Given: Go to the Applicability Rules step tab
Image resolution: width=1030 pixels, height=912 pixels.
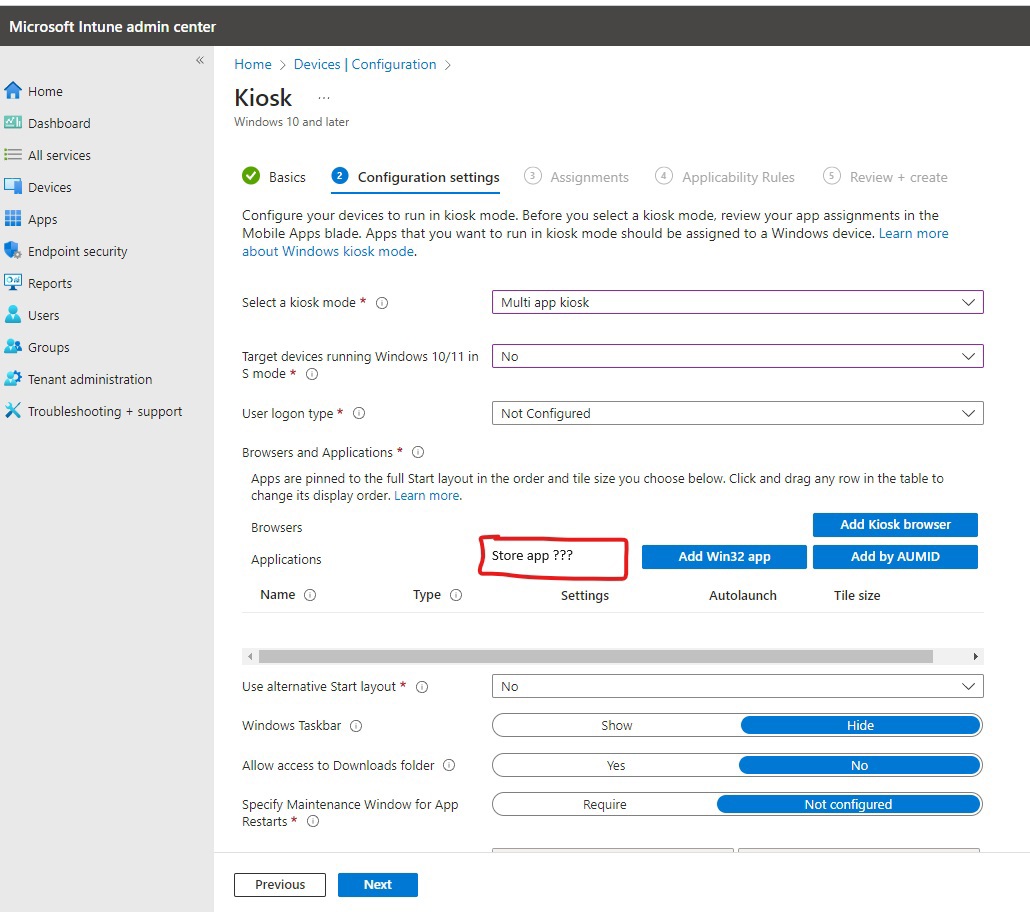Looking at the screenshot, I should pos(725,177).
